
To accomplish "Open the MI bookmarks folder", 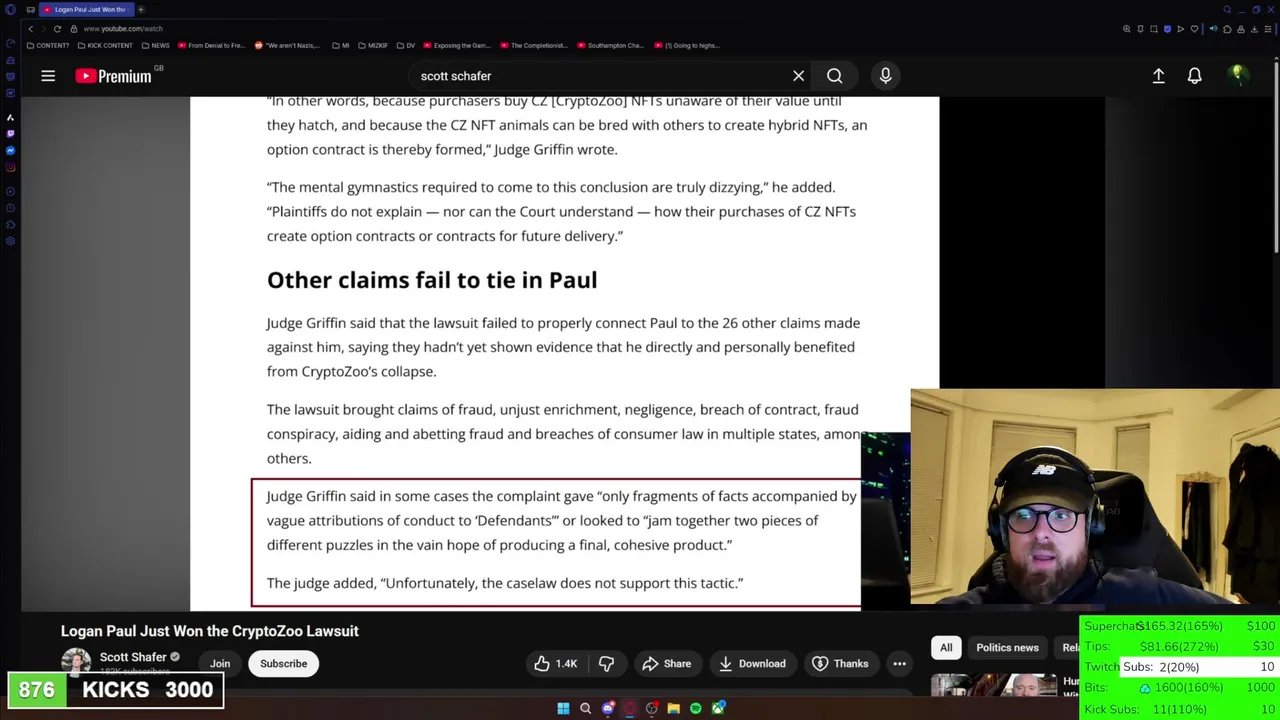I will [x=341, y=45].
